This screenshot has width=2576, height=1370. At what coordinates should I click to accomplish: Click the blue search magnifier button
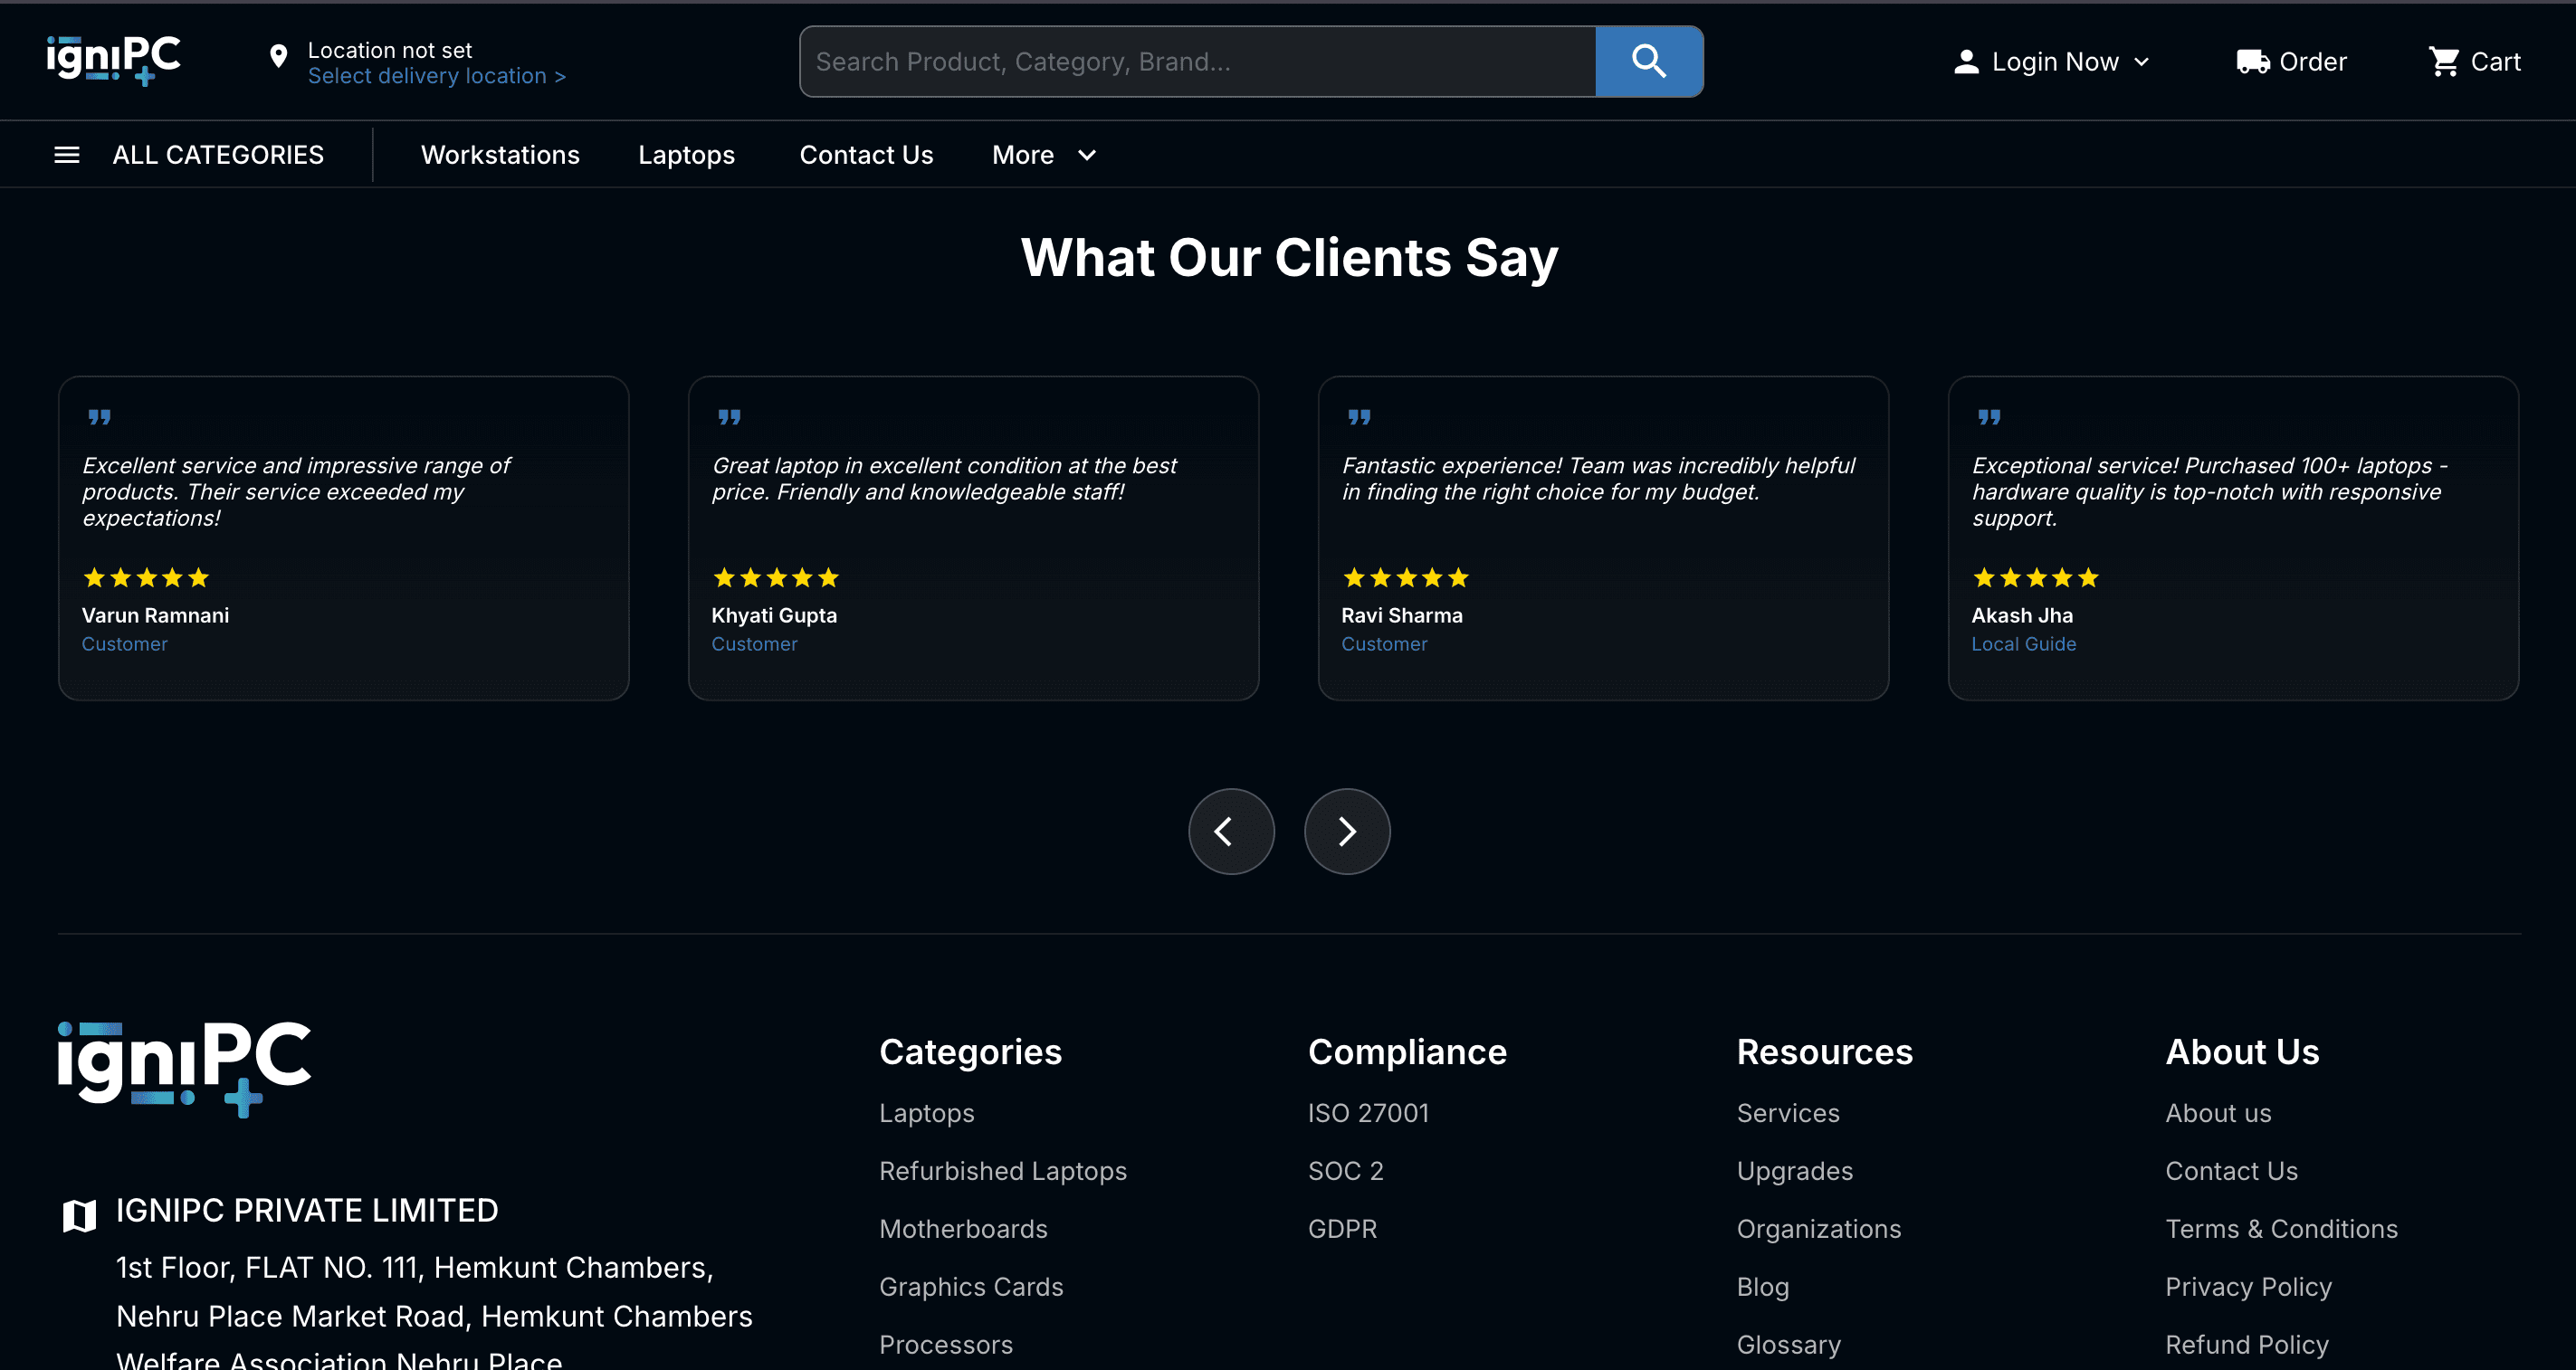click(x=1649, y=62)
